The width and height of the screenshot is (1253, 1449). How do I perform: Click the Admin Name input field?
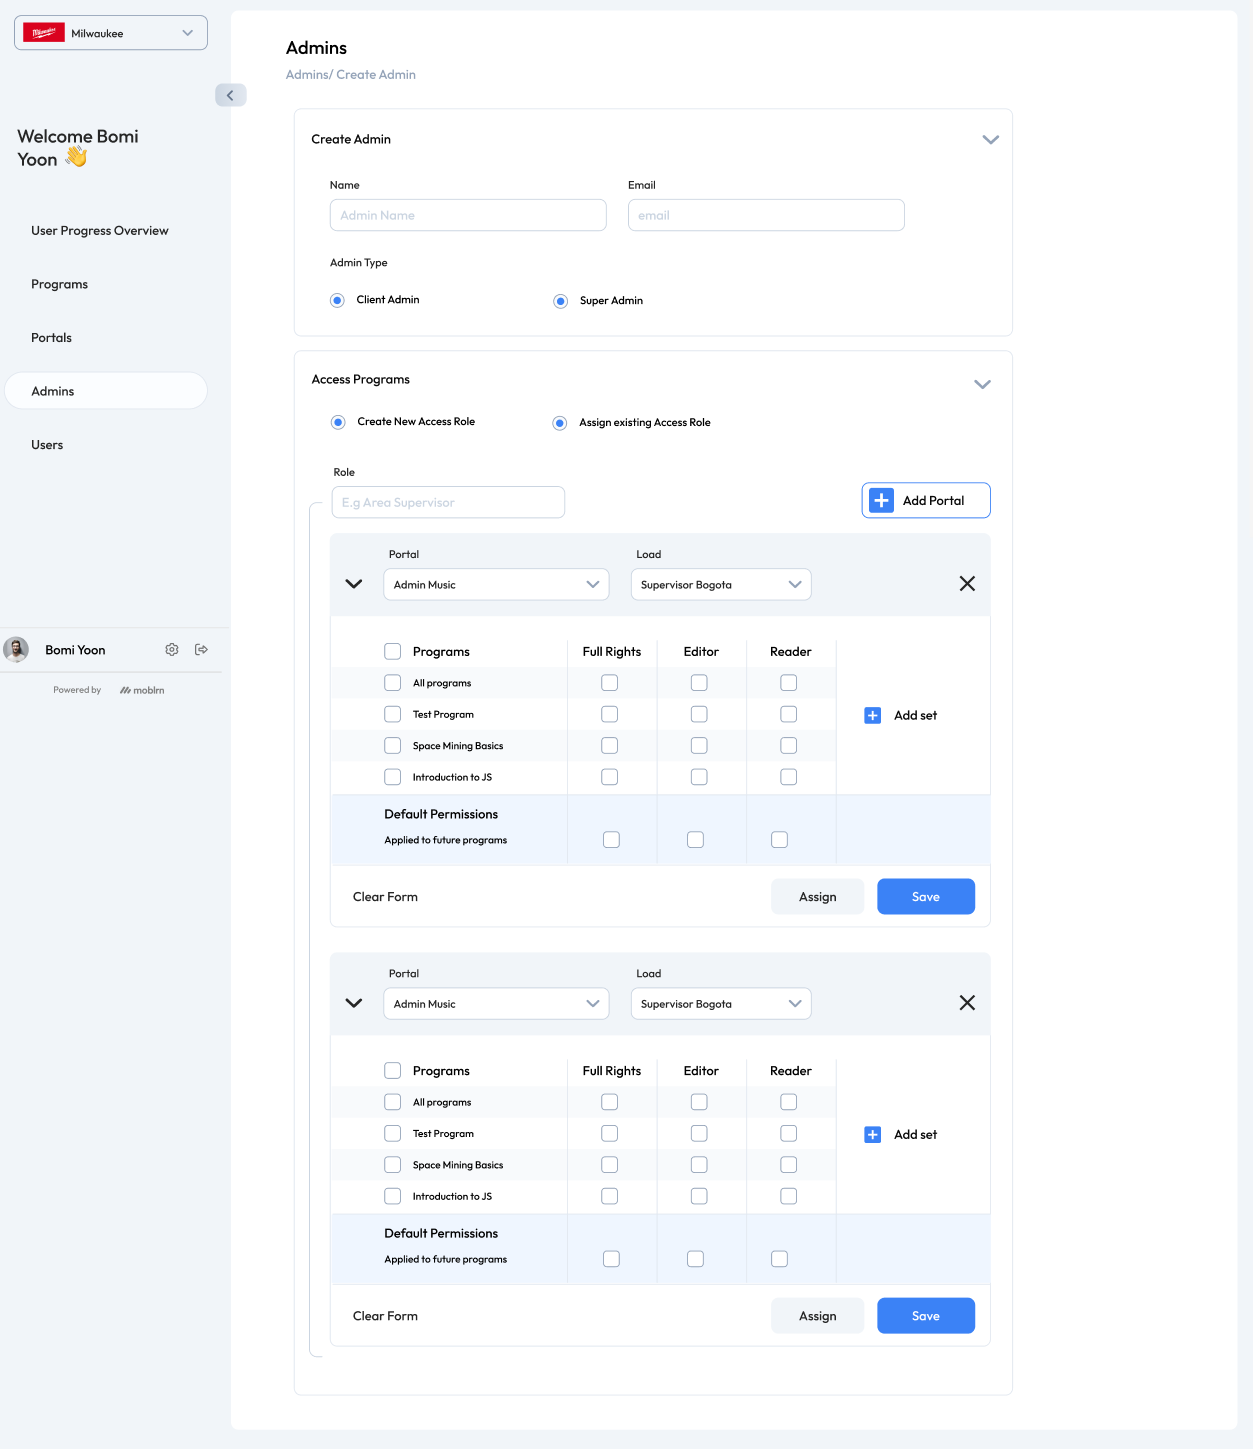468,216
